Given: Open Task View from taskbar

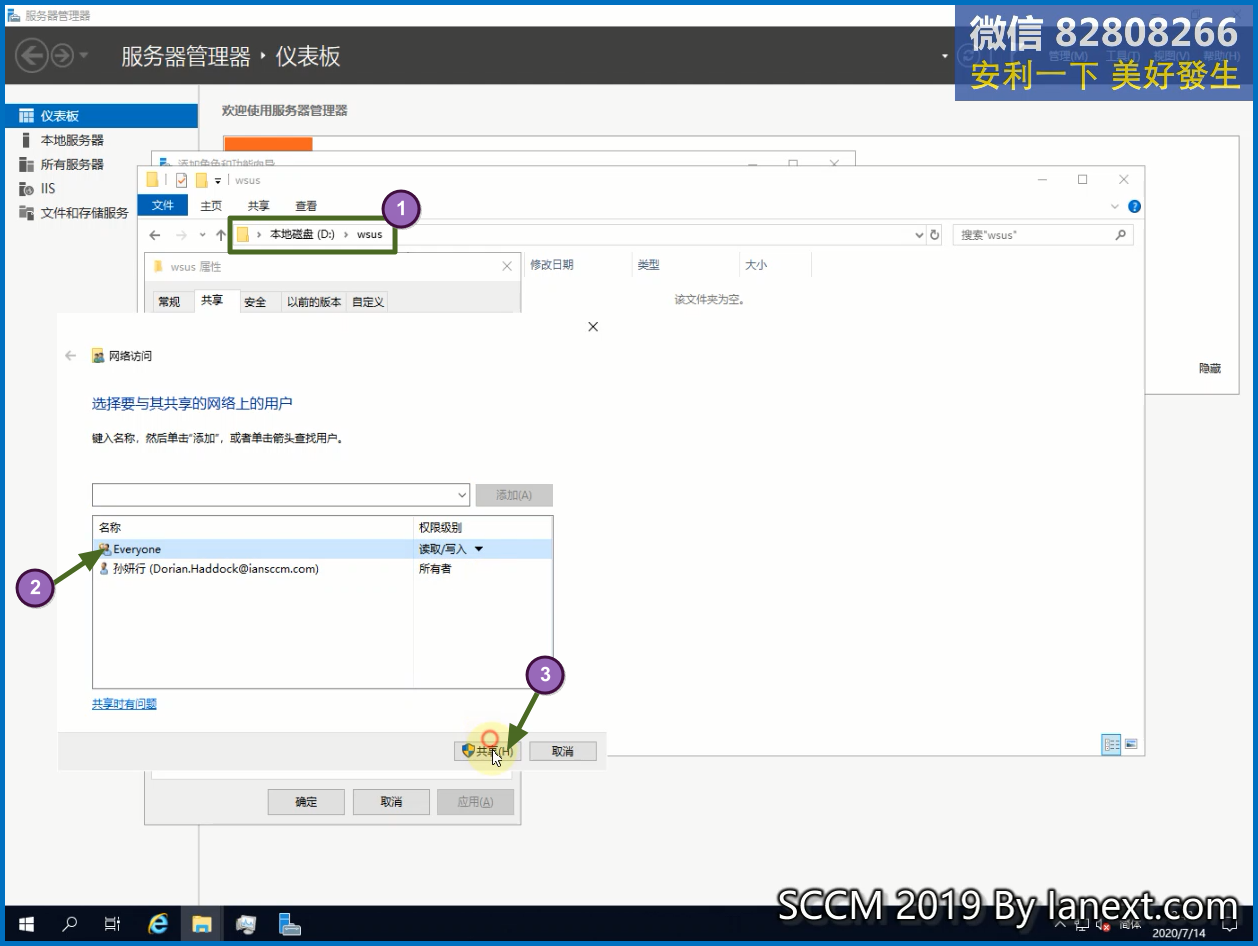Looking at the screenshot, I should (113, 924).
